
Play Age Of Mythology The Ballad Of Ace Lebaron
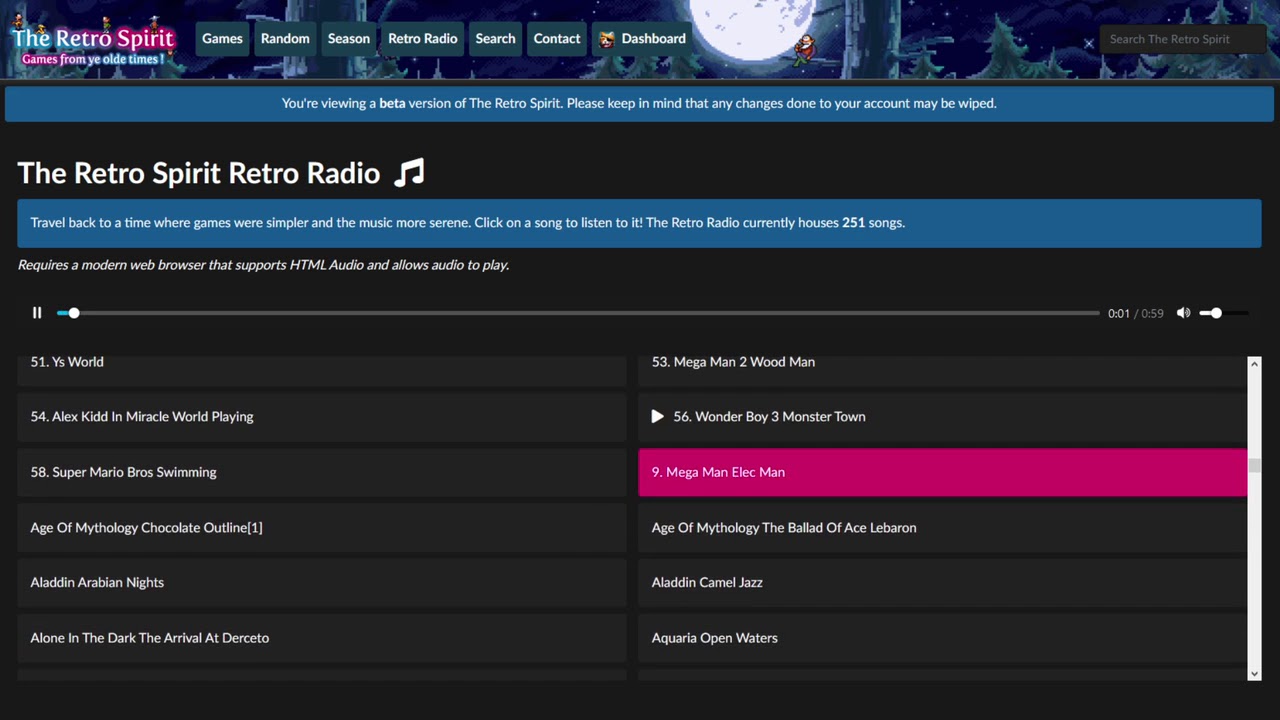click(943, 528)
